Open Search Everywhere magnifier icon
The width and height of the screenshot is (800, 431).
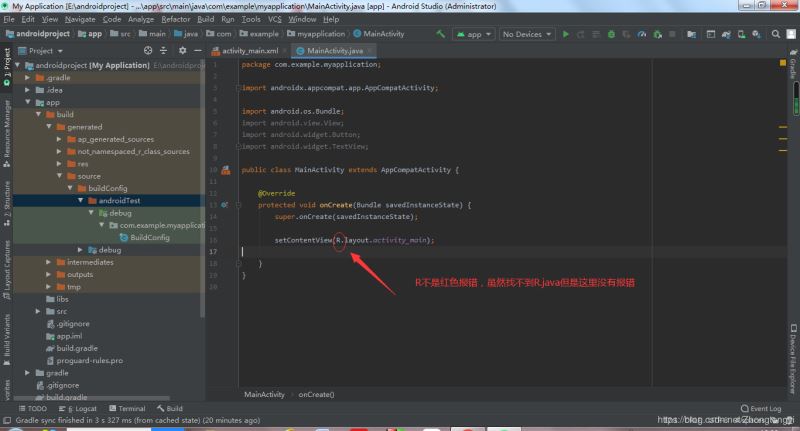(777, 34)
